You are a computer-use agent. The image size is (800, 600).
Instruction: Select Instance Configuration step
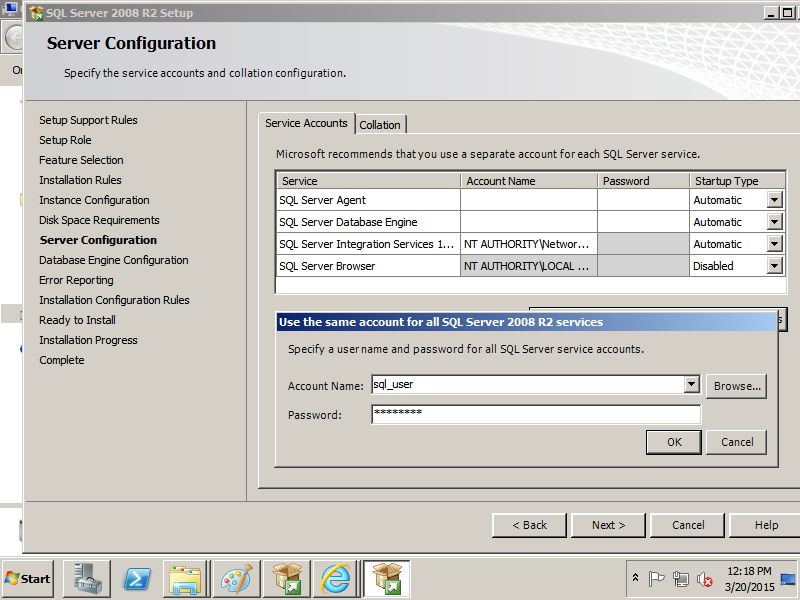click(94, 200)
